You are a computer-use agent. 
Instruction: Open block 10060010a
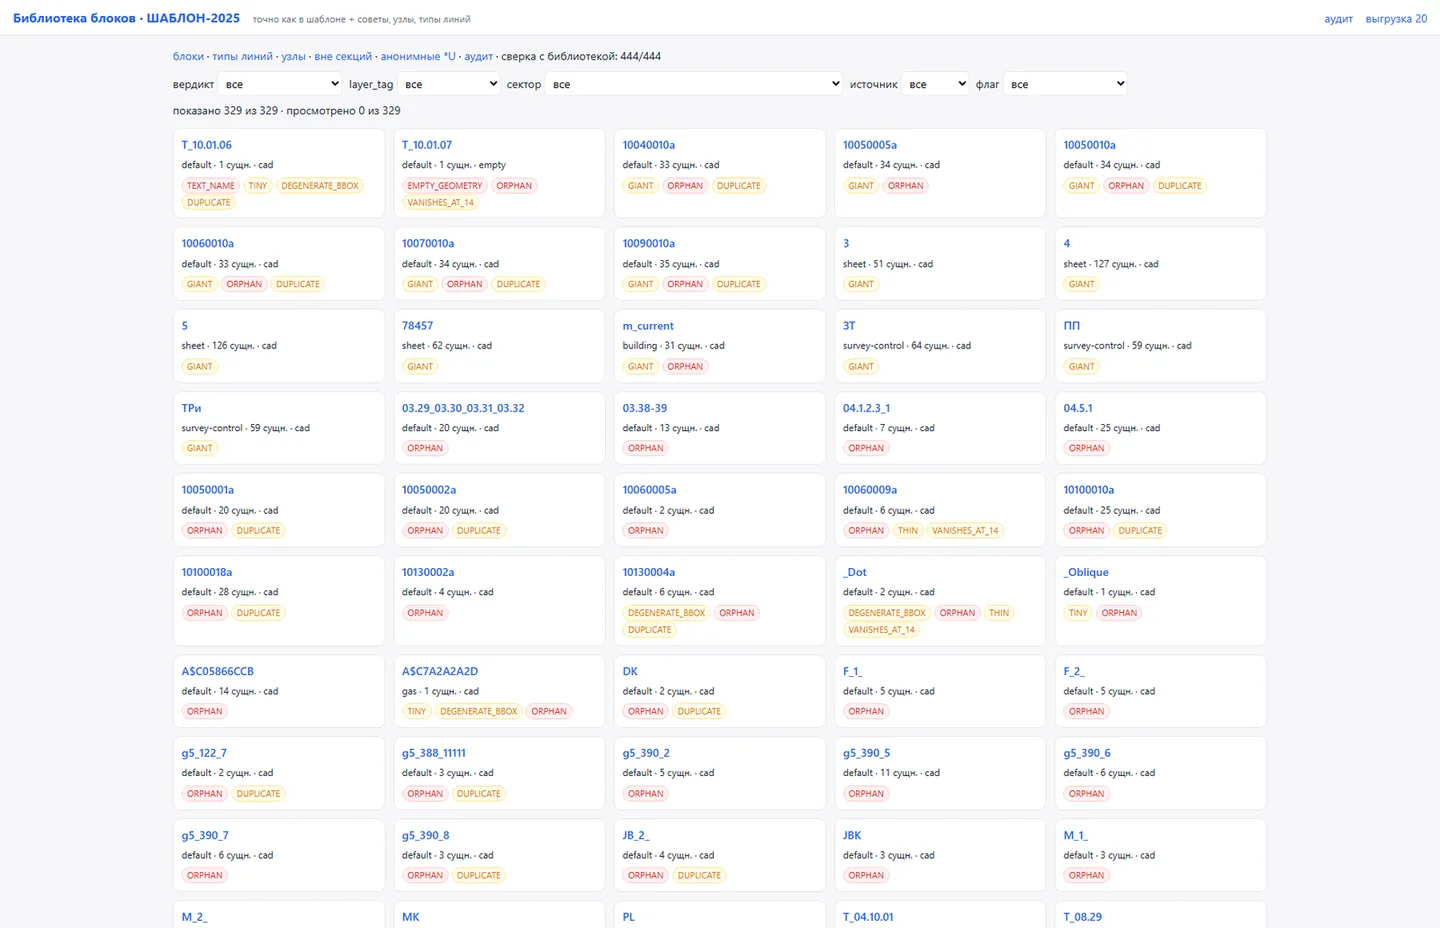tap(207, 243)
